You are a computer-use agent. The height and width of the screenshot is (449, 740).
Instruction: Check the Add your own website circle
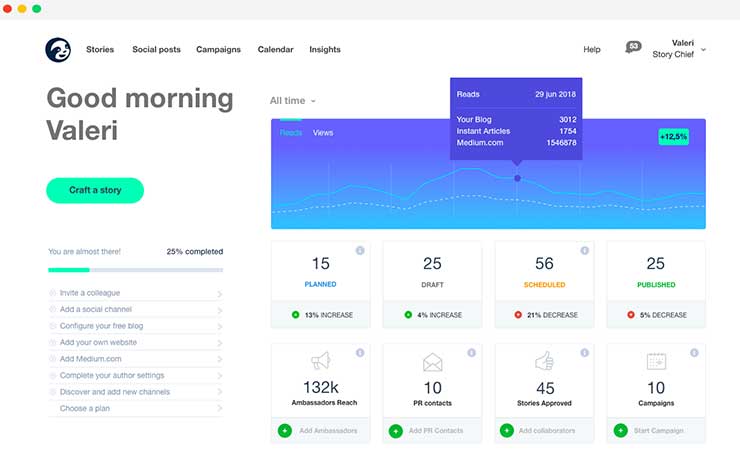point(52,342)
